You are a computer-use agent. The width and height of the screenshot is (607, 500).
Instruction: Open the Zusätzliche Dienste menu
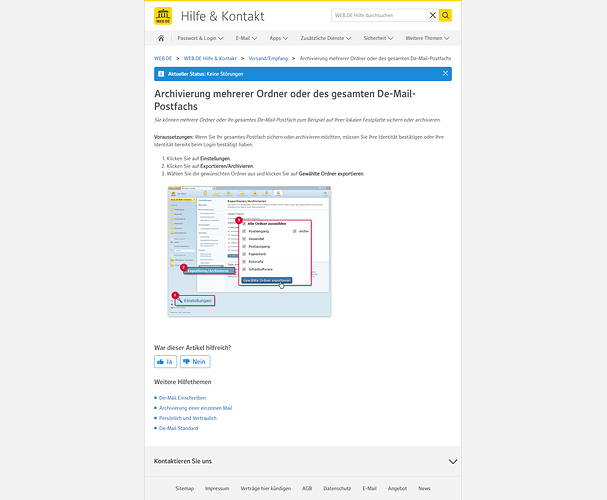click(x=326, y=38)
